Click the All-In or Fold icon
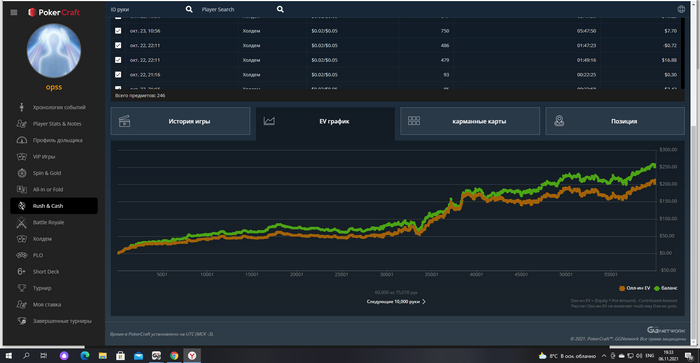 21,189
